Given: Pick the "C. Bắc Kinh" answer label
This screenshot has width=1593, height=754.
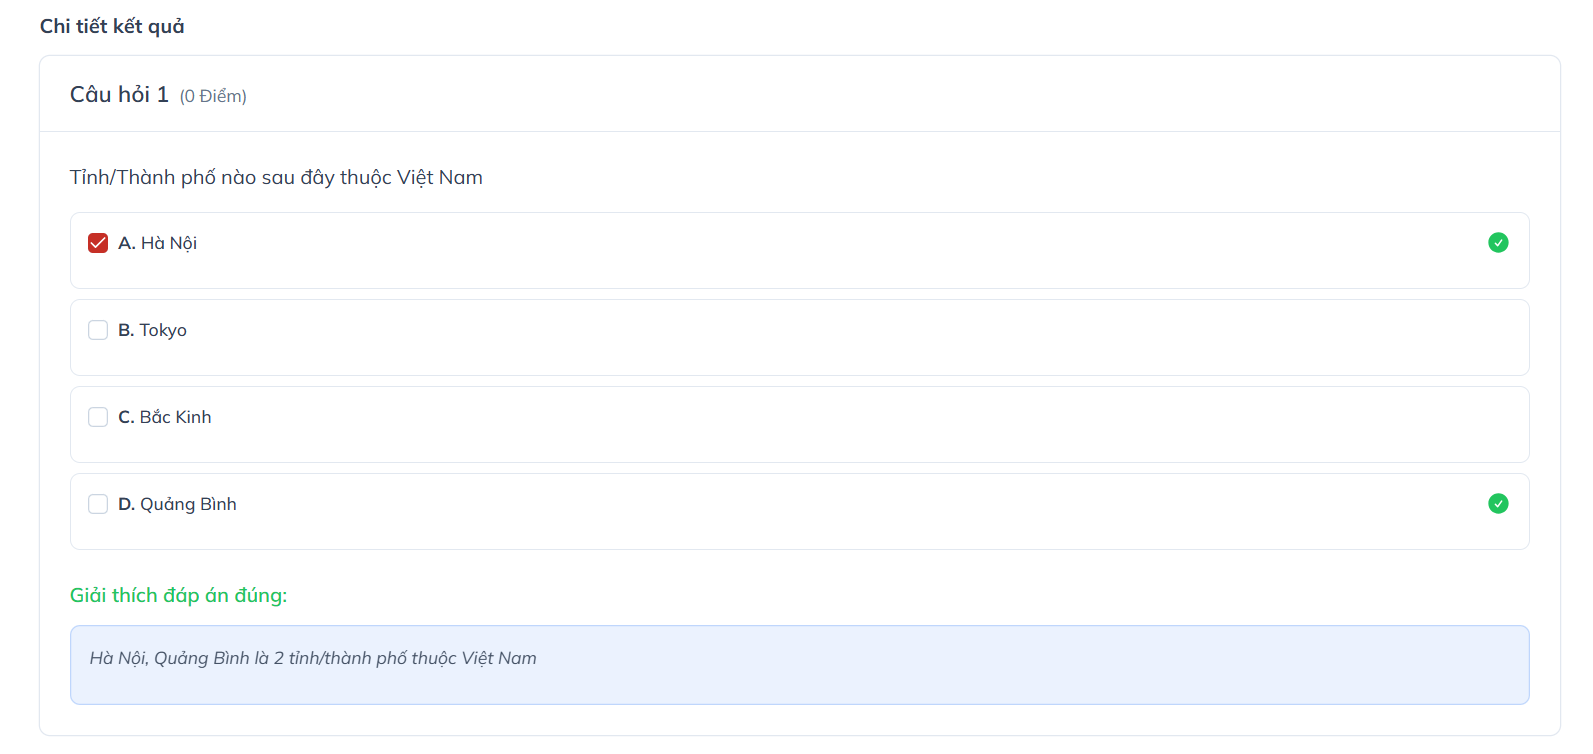Looking at the screenshot, I should 165,417.
